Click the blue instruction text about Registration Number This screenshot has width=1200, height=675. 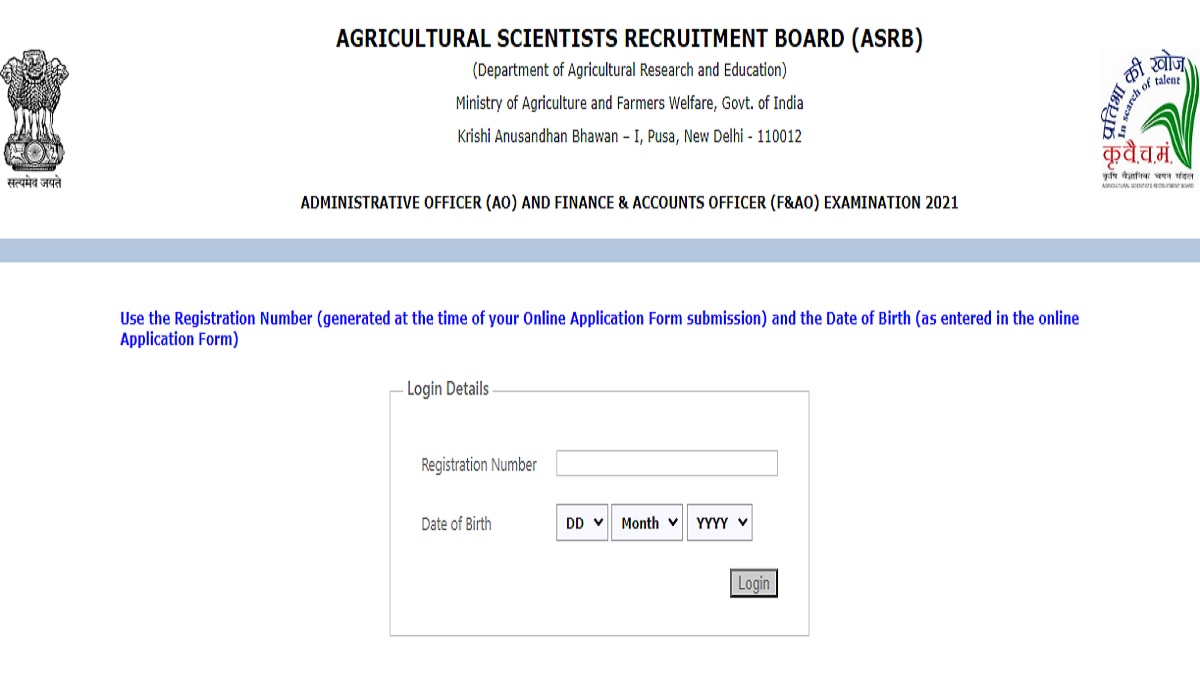[x=599, y=329]
